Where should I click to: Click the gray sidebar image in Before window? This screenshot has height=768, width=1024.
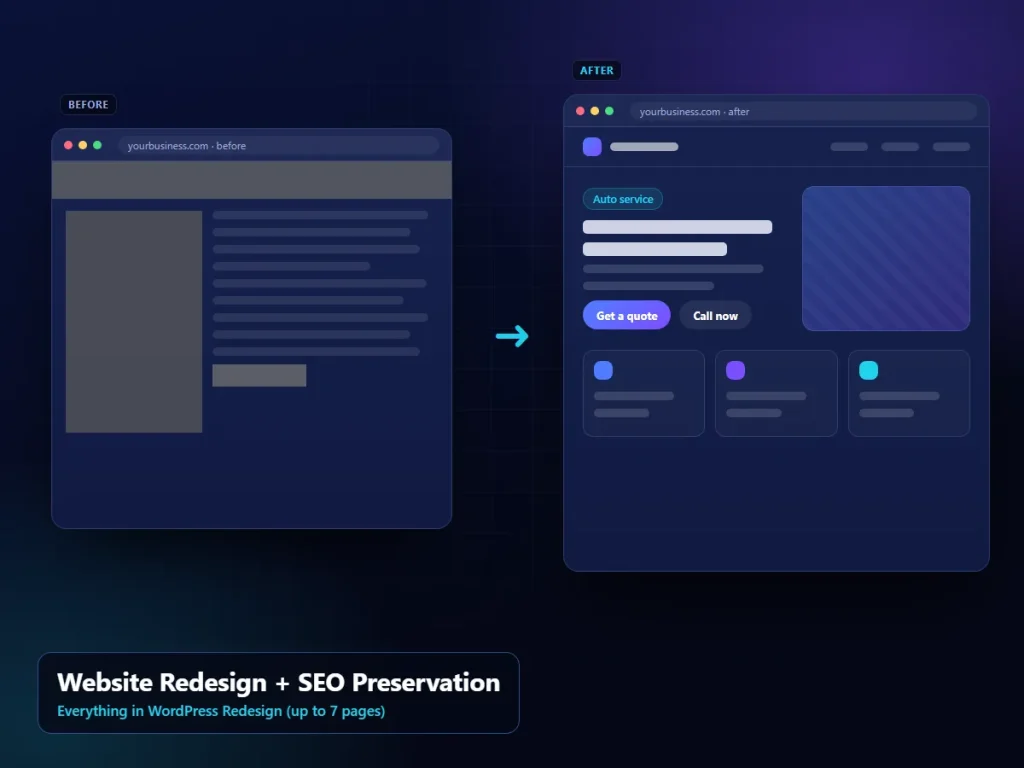(x=134, y=321)
